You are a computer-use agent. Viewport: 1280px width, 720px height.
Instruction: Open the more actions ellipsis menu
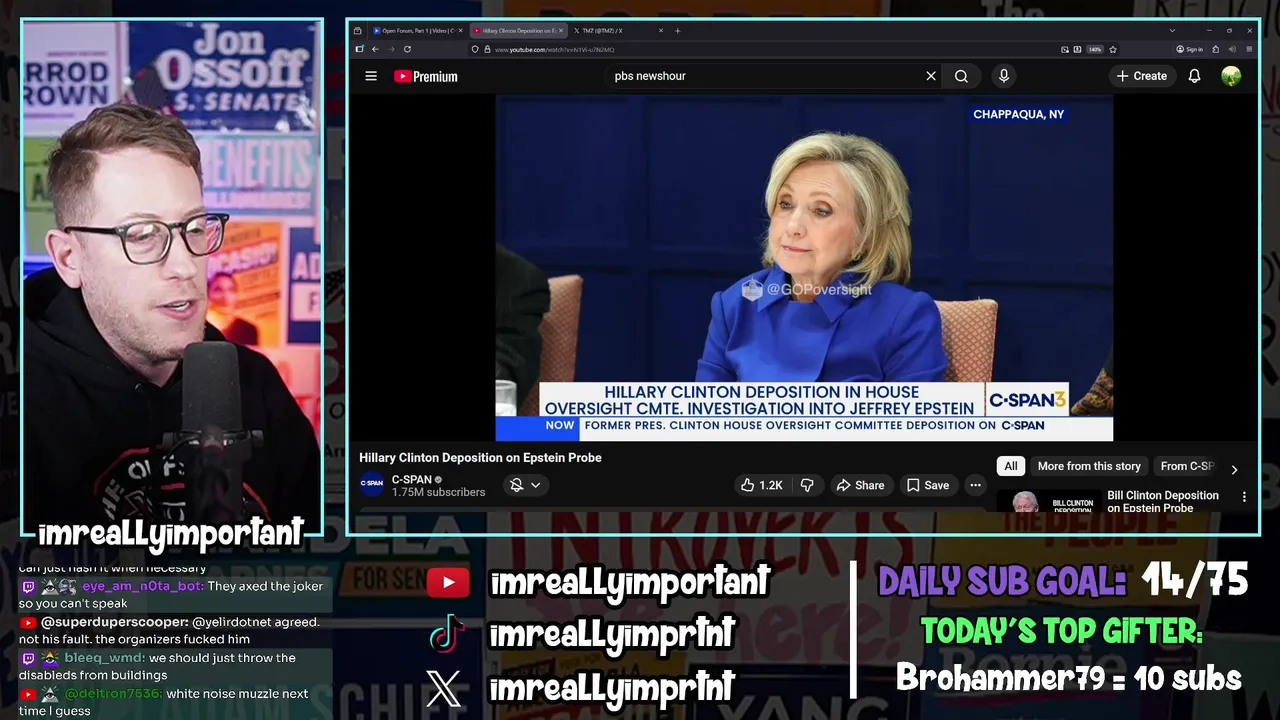975,485
